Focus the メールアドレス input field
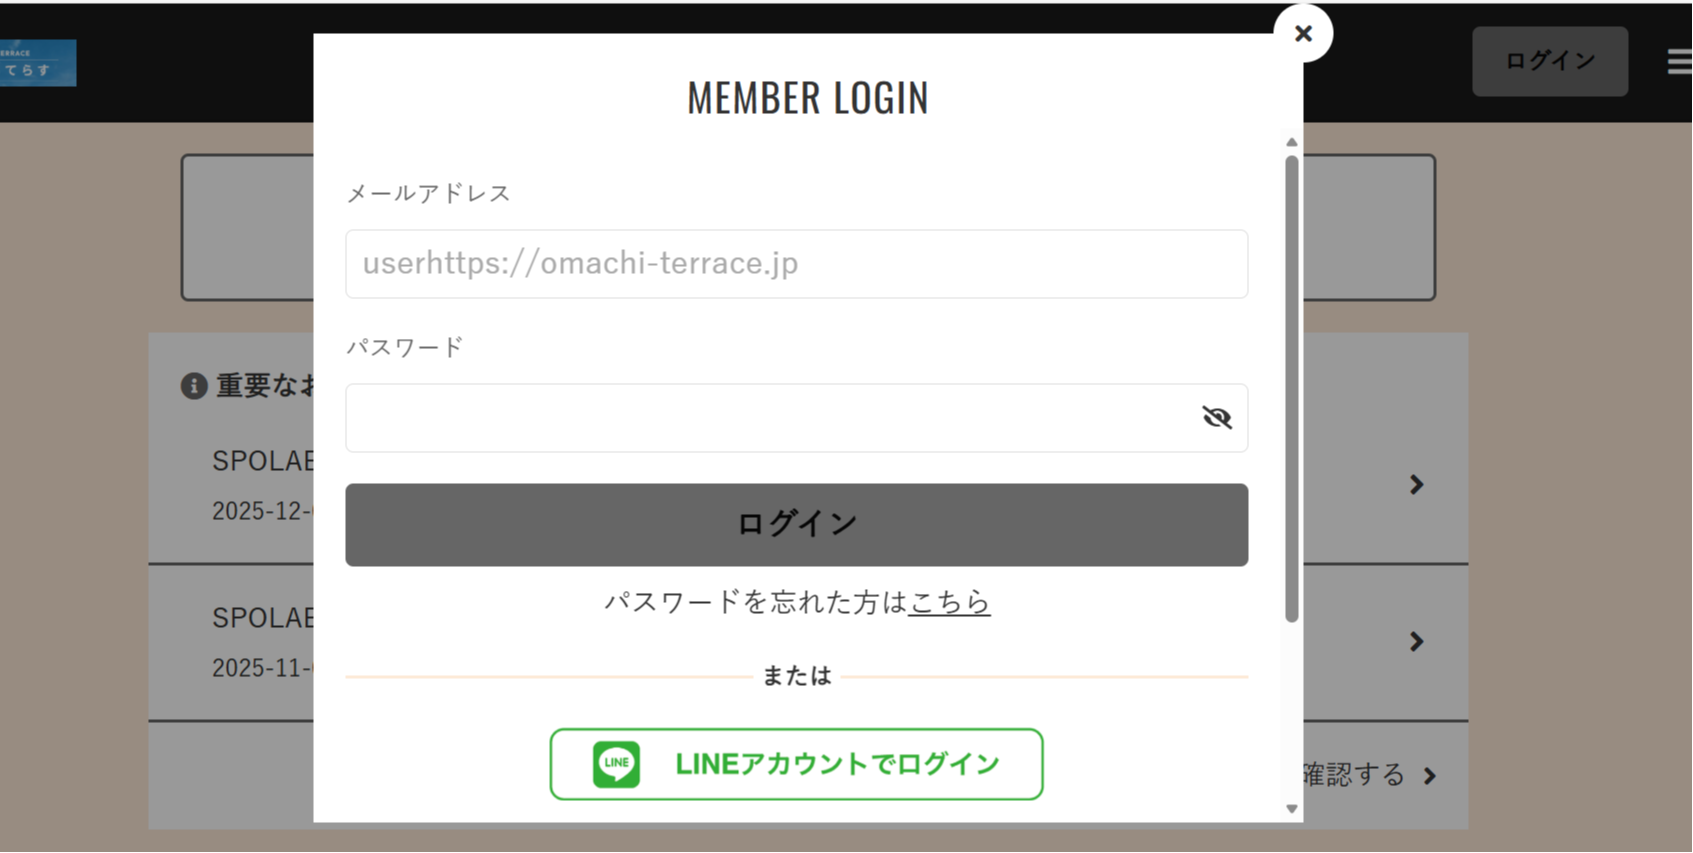 pyautogui.click(x=796, y=264)
